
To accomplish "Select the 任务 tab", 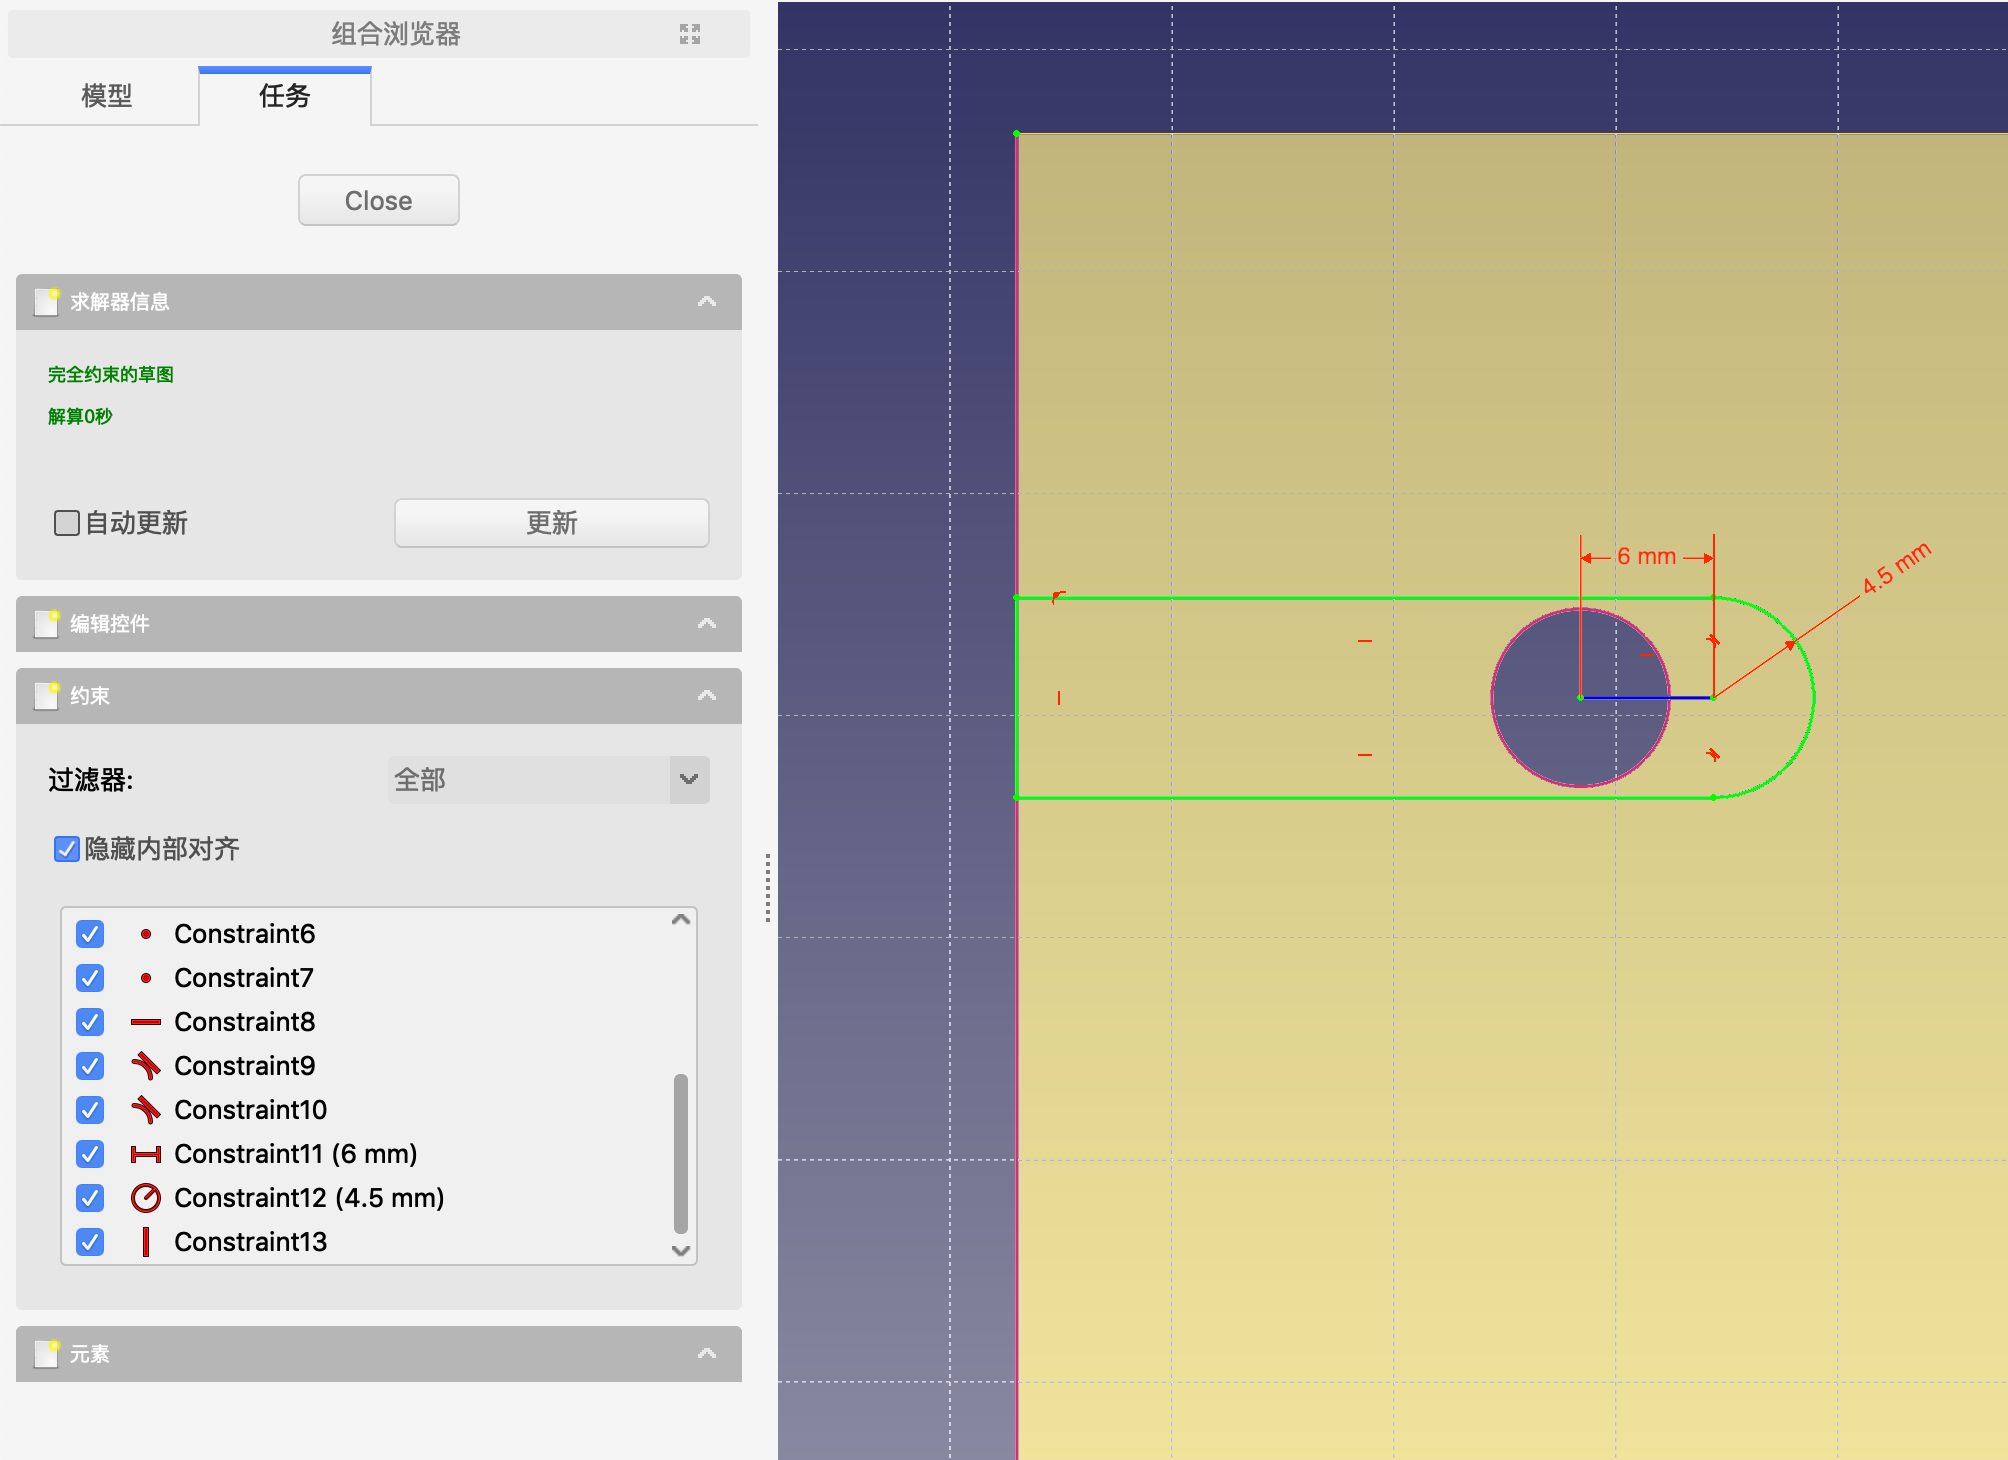I will [285, 96].
